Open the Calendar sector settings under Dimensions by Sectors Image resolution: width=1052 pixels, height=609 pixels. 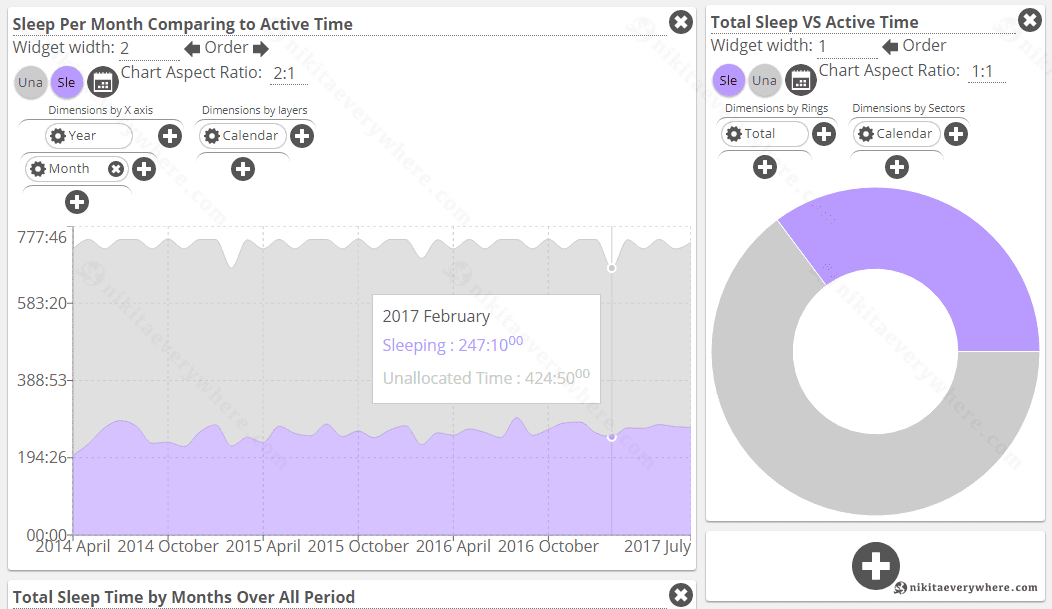point(866,134)
